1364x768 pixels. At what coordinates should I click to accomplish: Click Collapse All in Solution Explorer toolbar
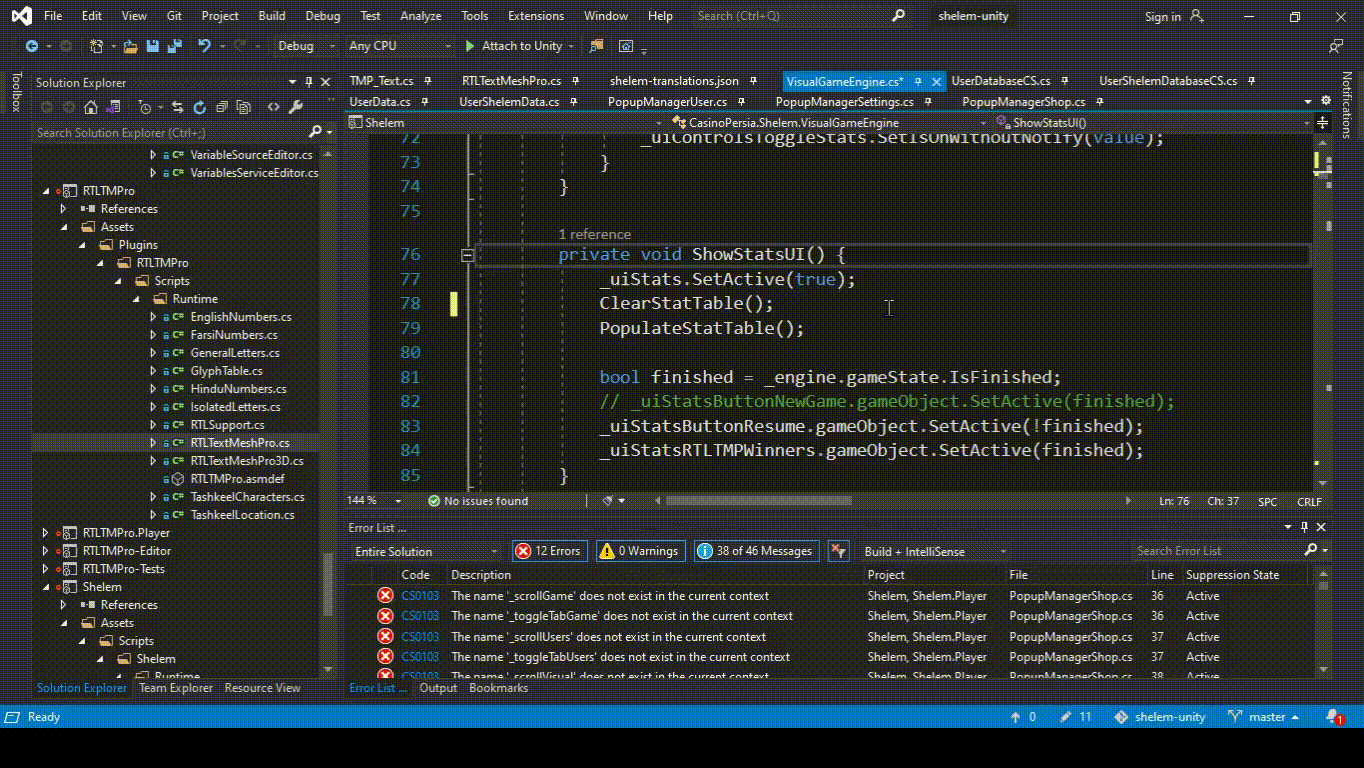point(221,107)
